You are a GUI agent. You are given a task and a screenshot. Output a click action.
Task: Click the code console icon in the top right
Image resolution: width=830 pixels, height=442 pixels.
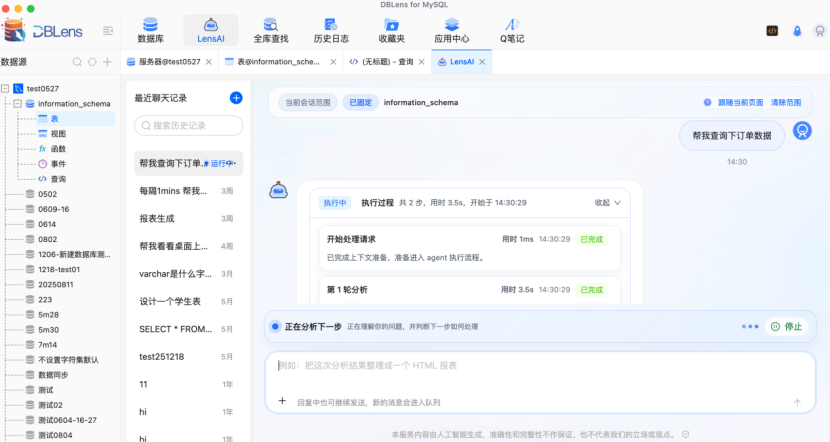click(x=772, y=31)
